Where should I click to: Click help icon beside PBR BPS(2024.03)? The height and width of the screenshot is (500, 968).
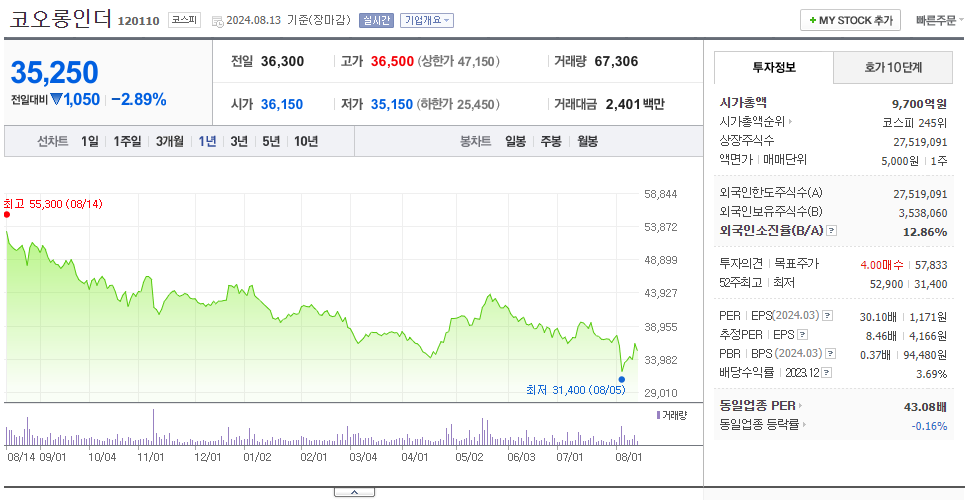831,354
